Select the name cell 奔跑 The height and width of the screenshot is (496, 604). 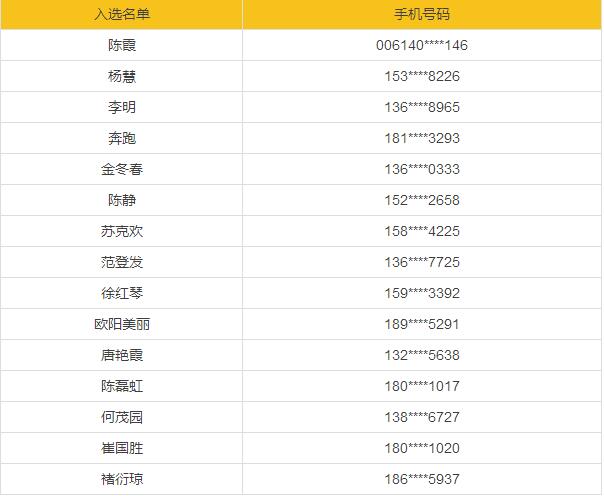point(121,138)
